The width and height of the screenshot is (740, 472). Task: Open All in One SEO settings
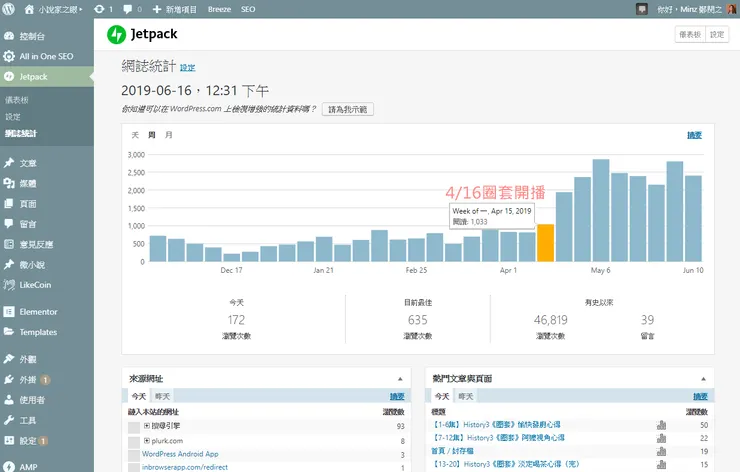pyautogui.click(x=46, y=57)
